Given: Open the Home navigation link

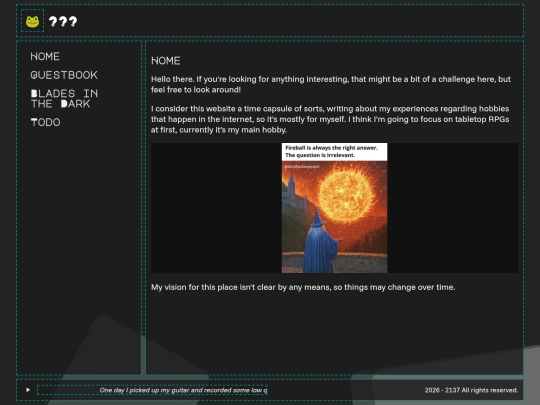Looking at the screenshot, I should pyautogui.click(x=45, y=56).
